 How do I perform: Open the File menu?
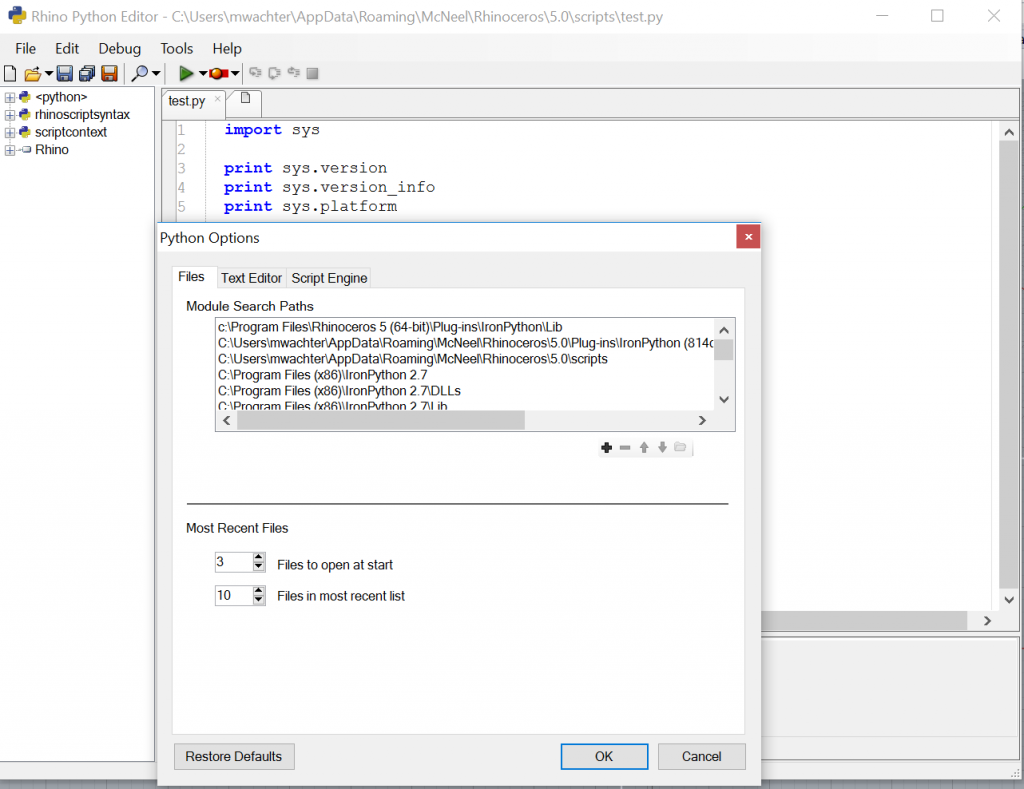25,49
